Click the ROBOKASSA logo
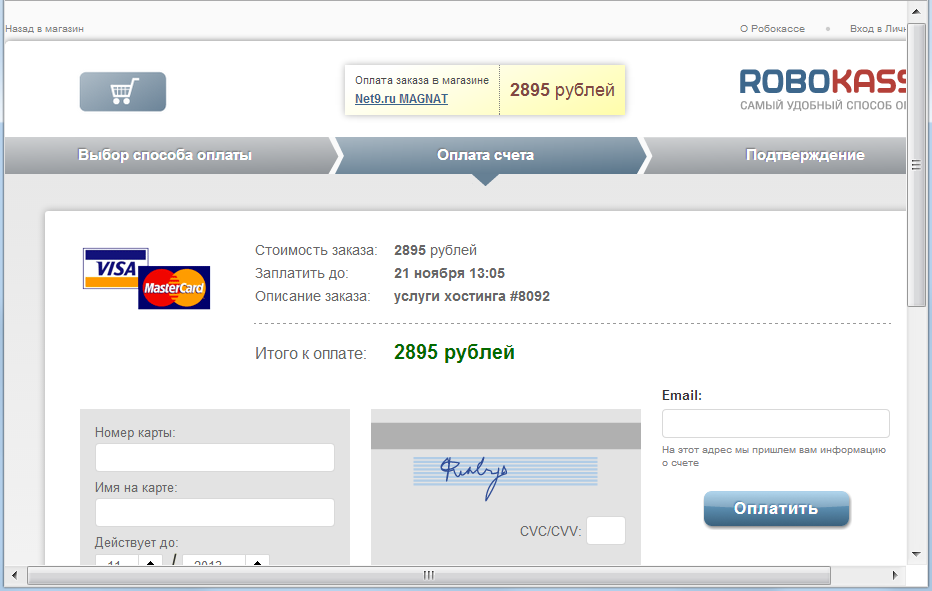This screenshot has width=932, height=591. point(822,88)
